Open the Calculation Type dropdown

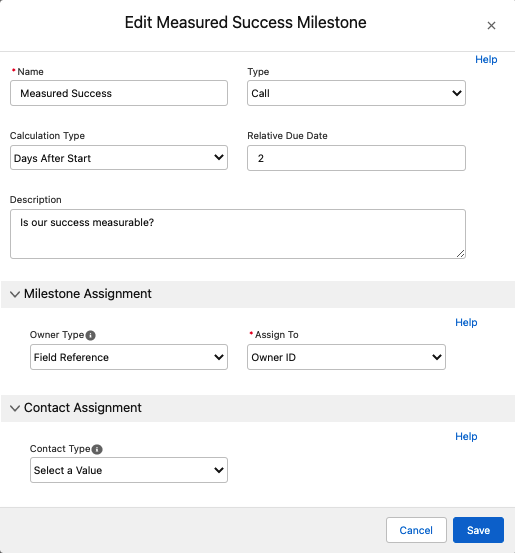[119, 158]
